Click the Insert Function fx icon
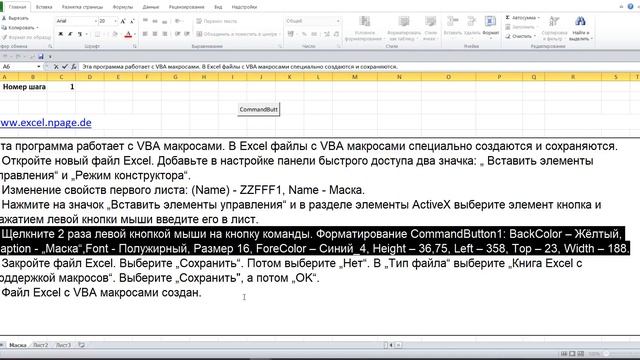The width and height of the screenshot is (640, 360). [x=73, y=67]
